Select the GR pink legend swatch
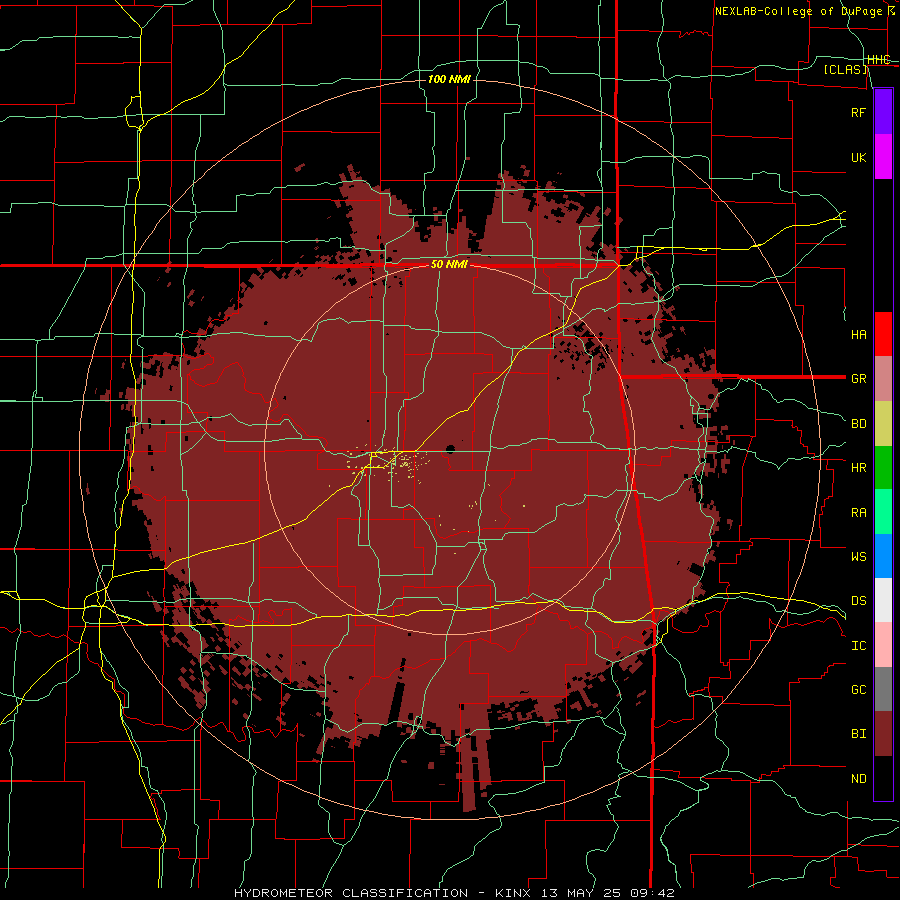The height and width of the screenshot is (900, 900). 883,378
